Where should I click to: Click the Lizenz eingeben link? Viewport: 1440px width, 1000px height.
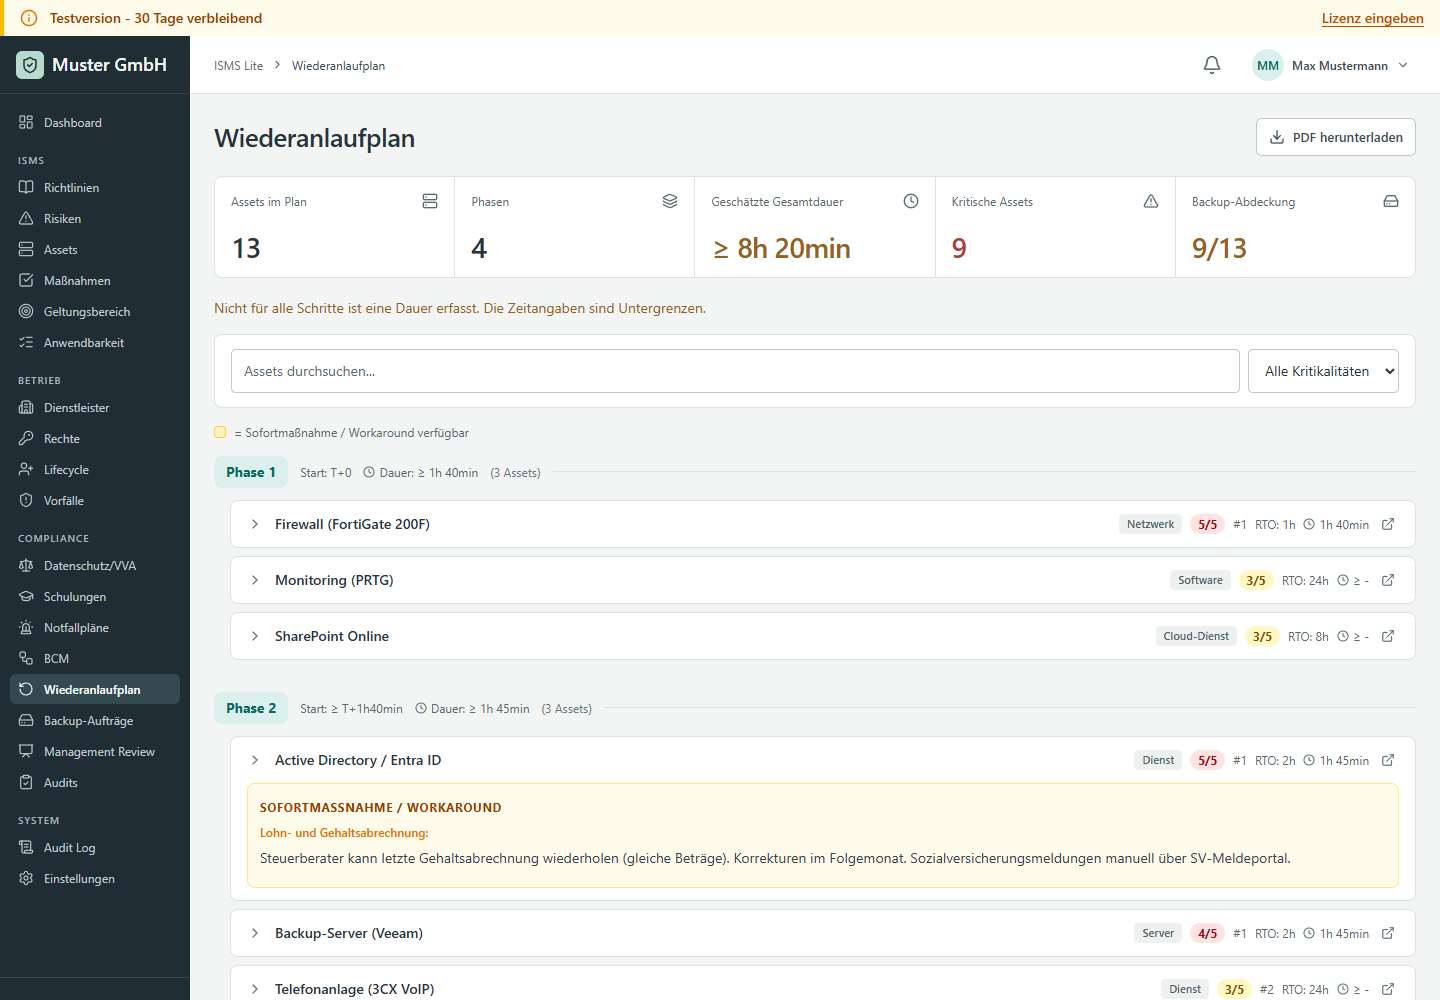tap(1372, 18)
